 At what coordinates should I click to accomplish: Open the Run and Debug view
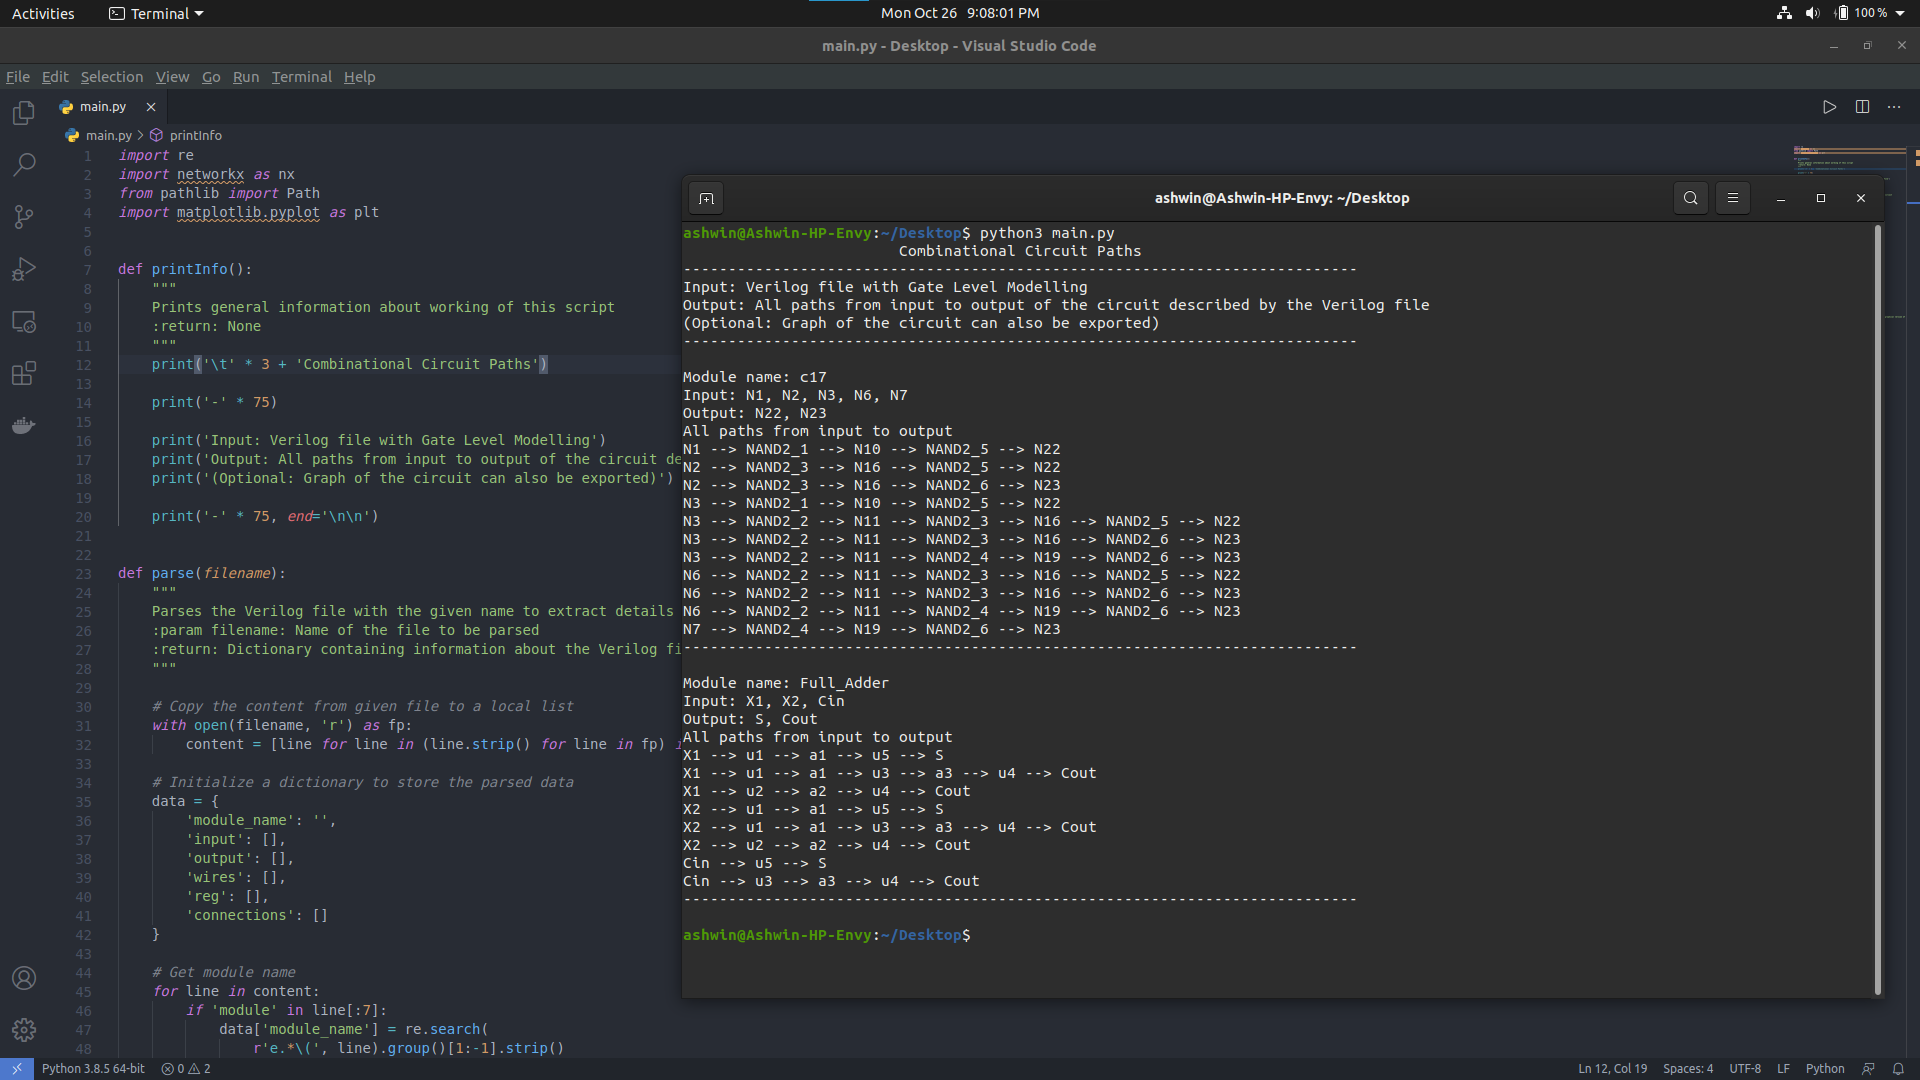(24, 269)
